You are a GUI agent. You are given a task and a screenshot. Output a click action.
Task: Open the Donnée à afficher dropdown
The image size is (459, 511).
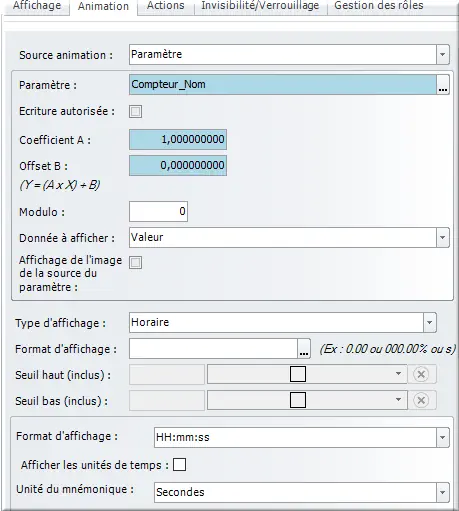(443, 238)
